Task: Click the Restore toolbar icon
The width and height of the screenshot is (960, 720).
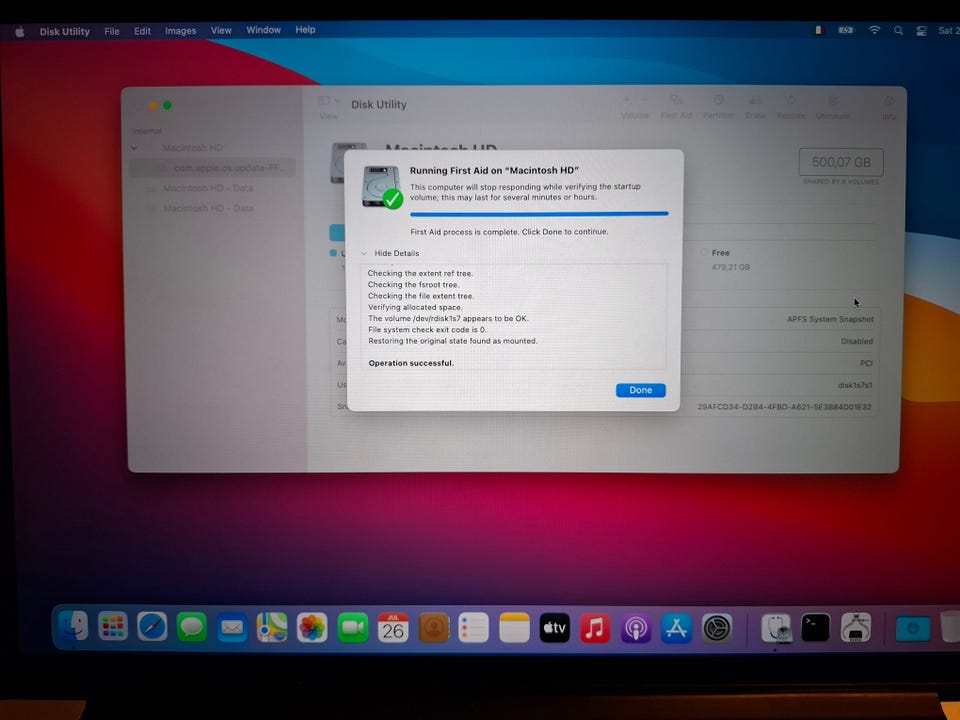Action: 791,100
